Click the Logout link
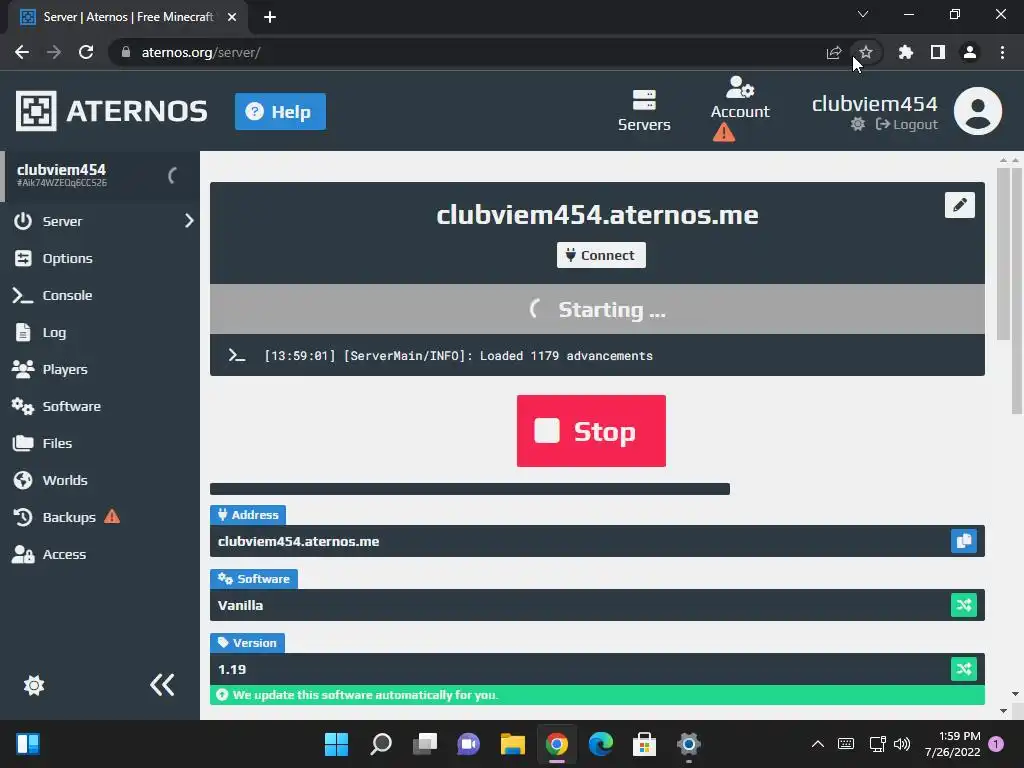The image size is (1024, 768). click(906, 124)
